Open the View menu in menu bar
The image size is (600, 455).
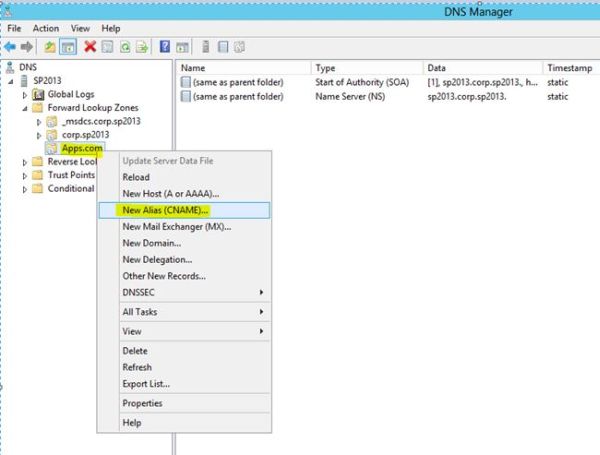[80, 28]
